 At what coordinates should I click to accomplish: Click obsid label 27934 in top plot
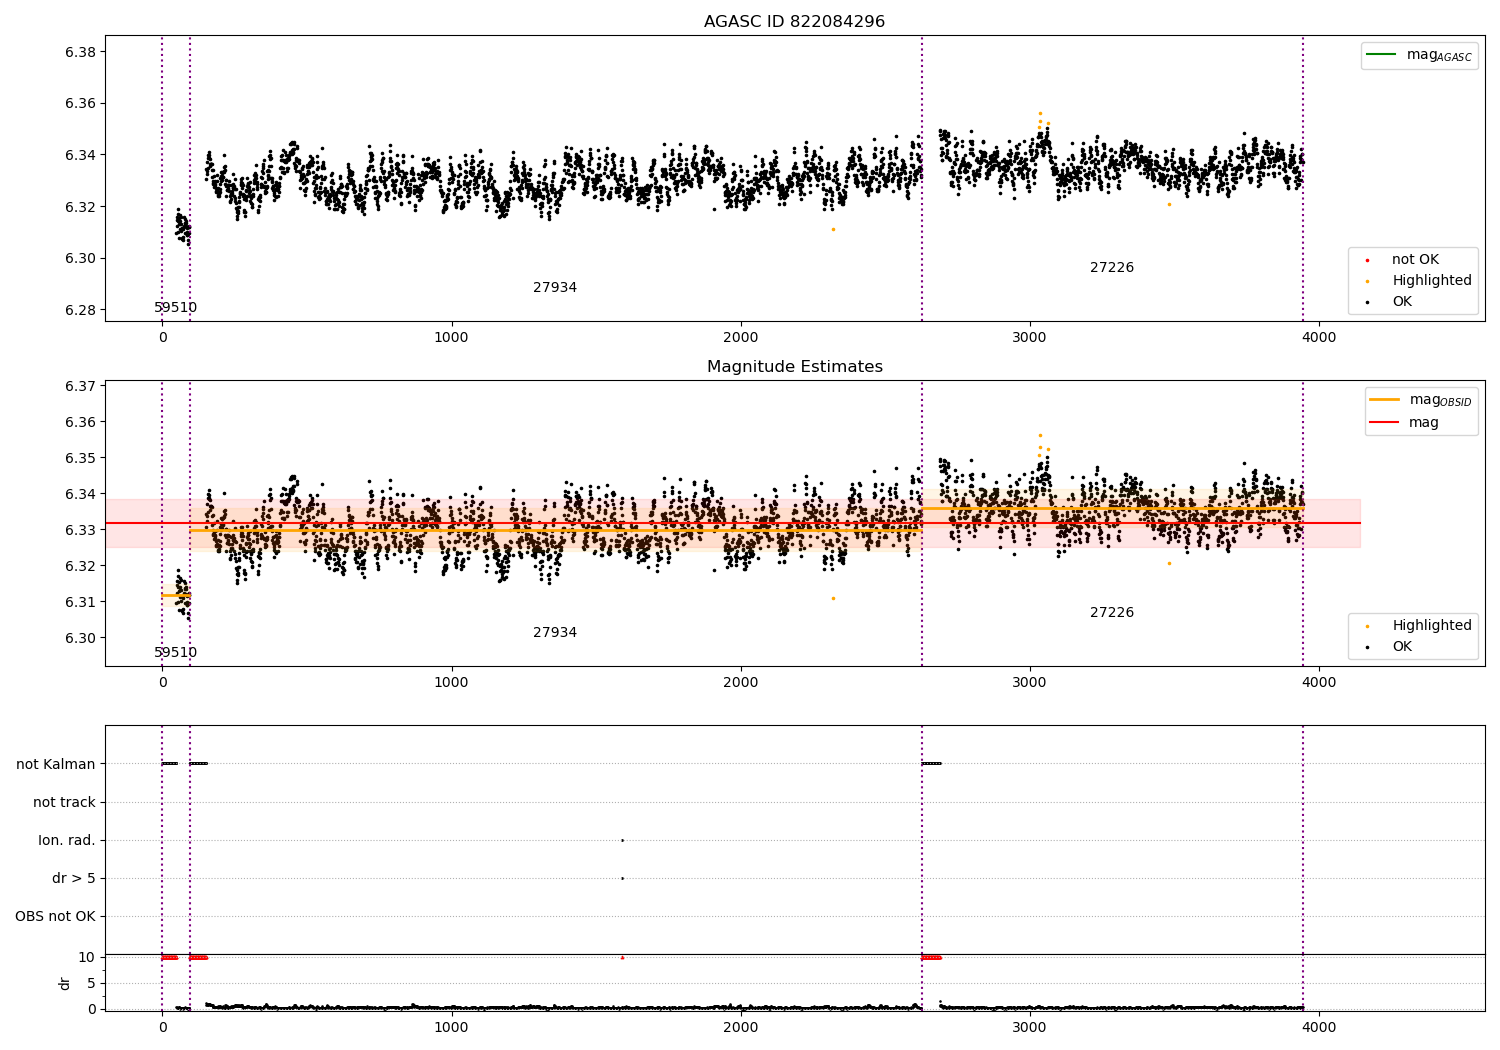click(554, 288)
